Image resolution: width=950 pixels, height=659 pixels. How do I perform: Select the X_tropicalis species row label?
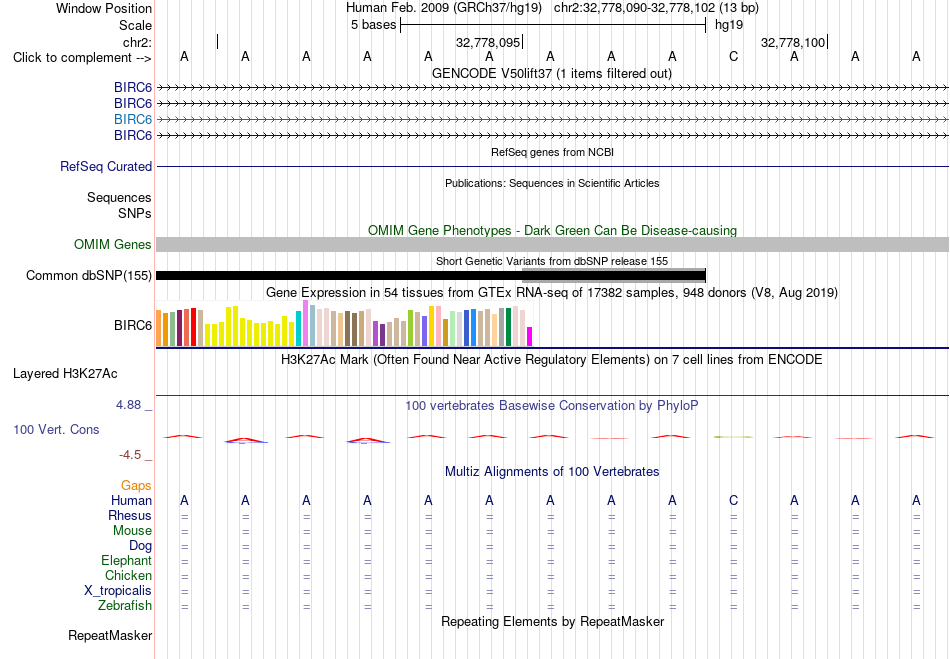pyautogui.click(x=118, y=591)
